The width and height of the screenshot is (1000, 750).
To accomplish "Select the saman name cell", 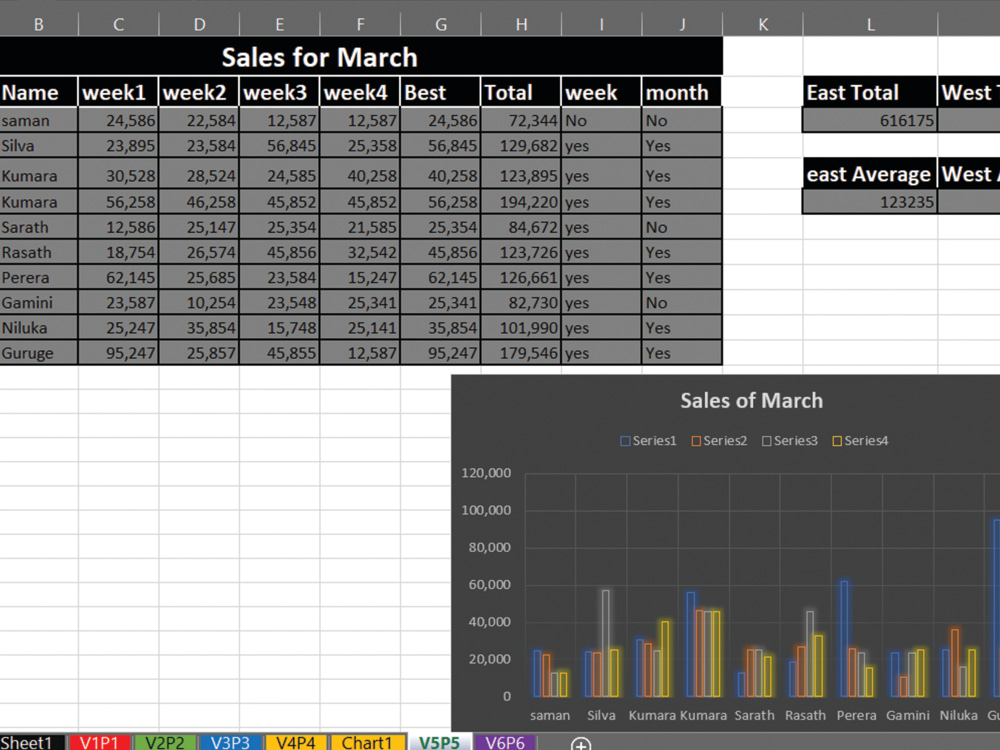I will coord(38,120).
